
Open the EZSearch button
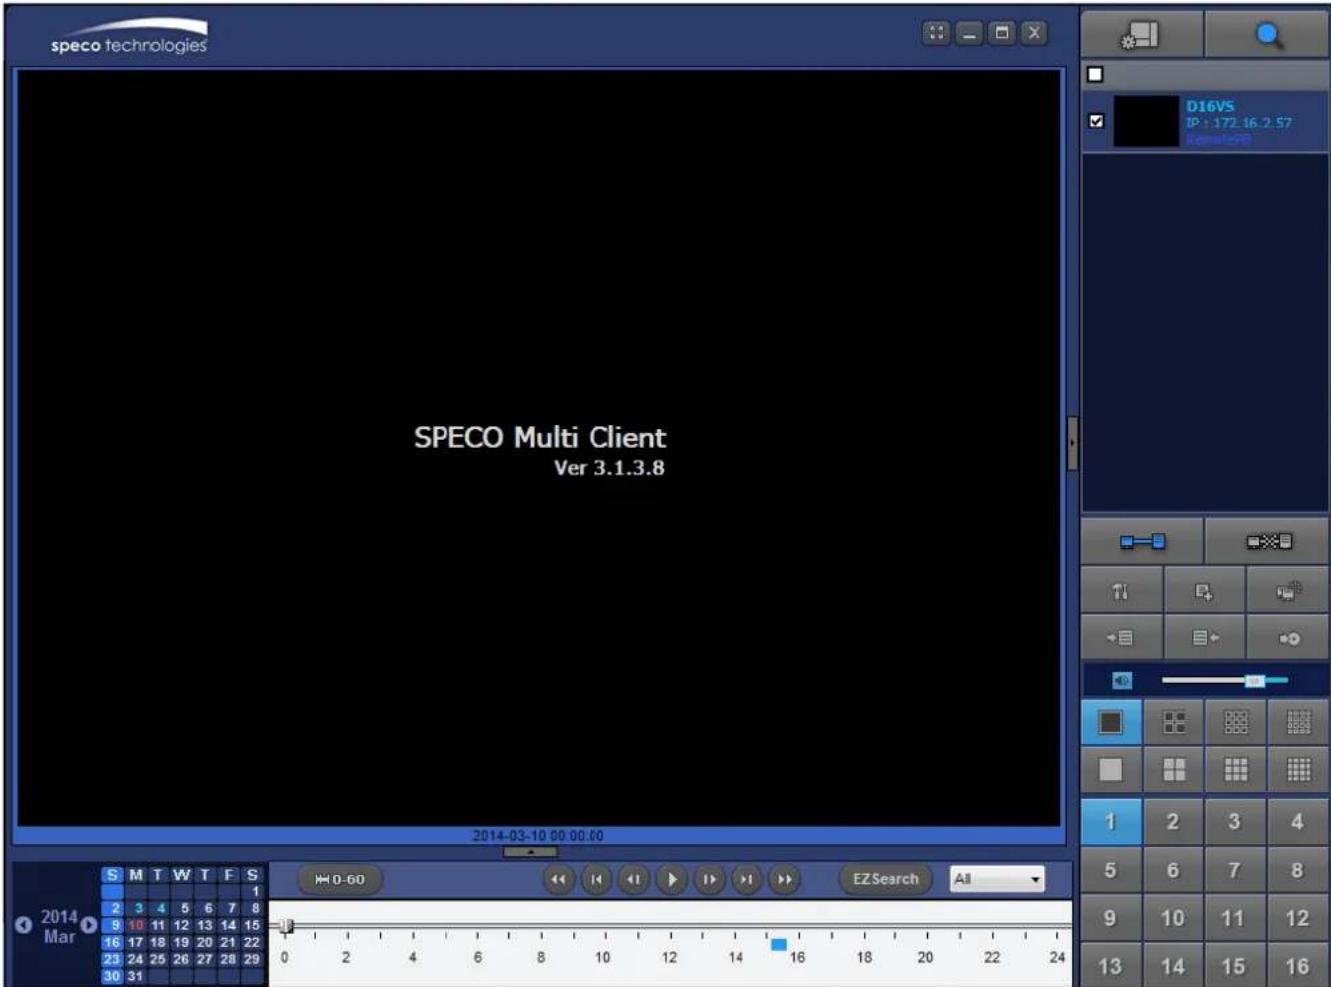click(x=885, y=879)
